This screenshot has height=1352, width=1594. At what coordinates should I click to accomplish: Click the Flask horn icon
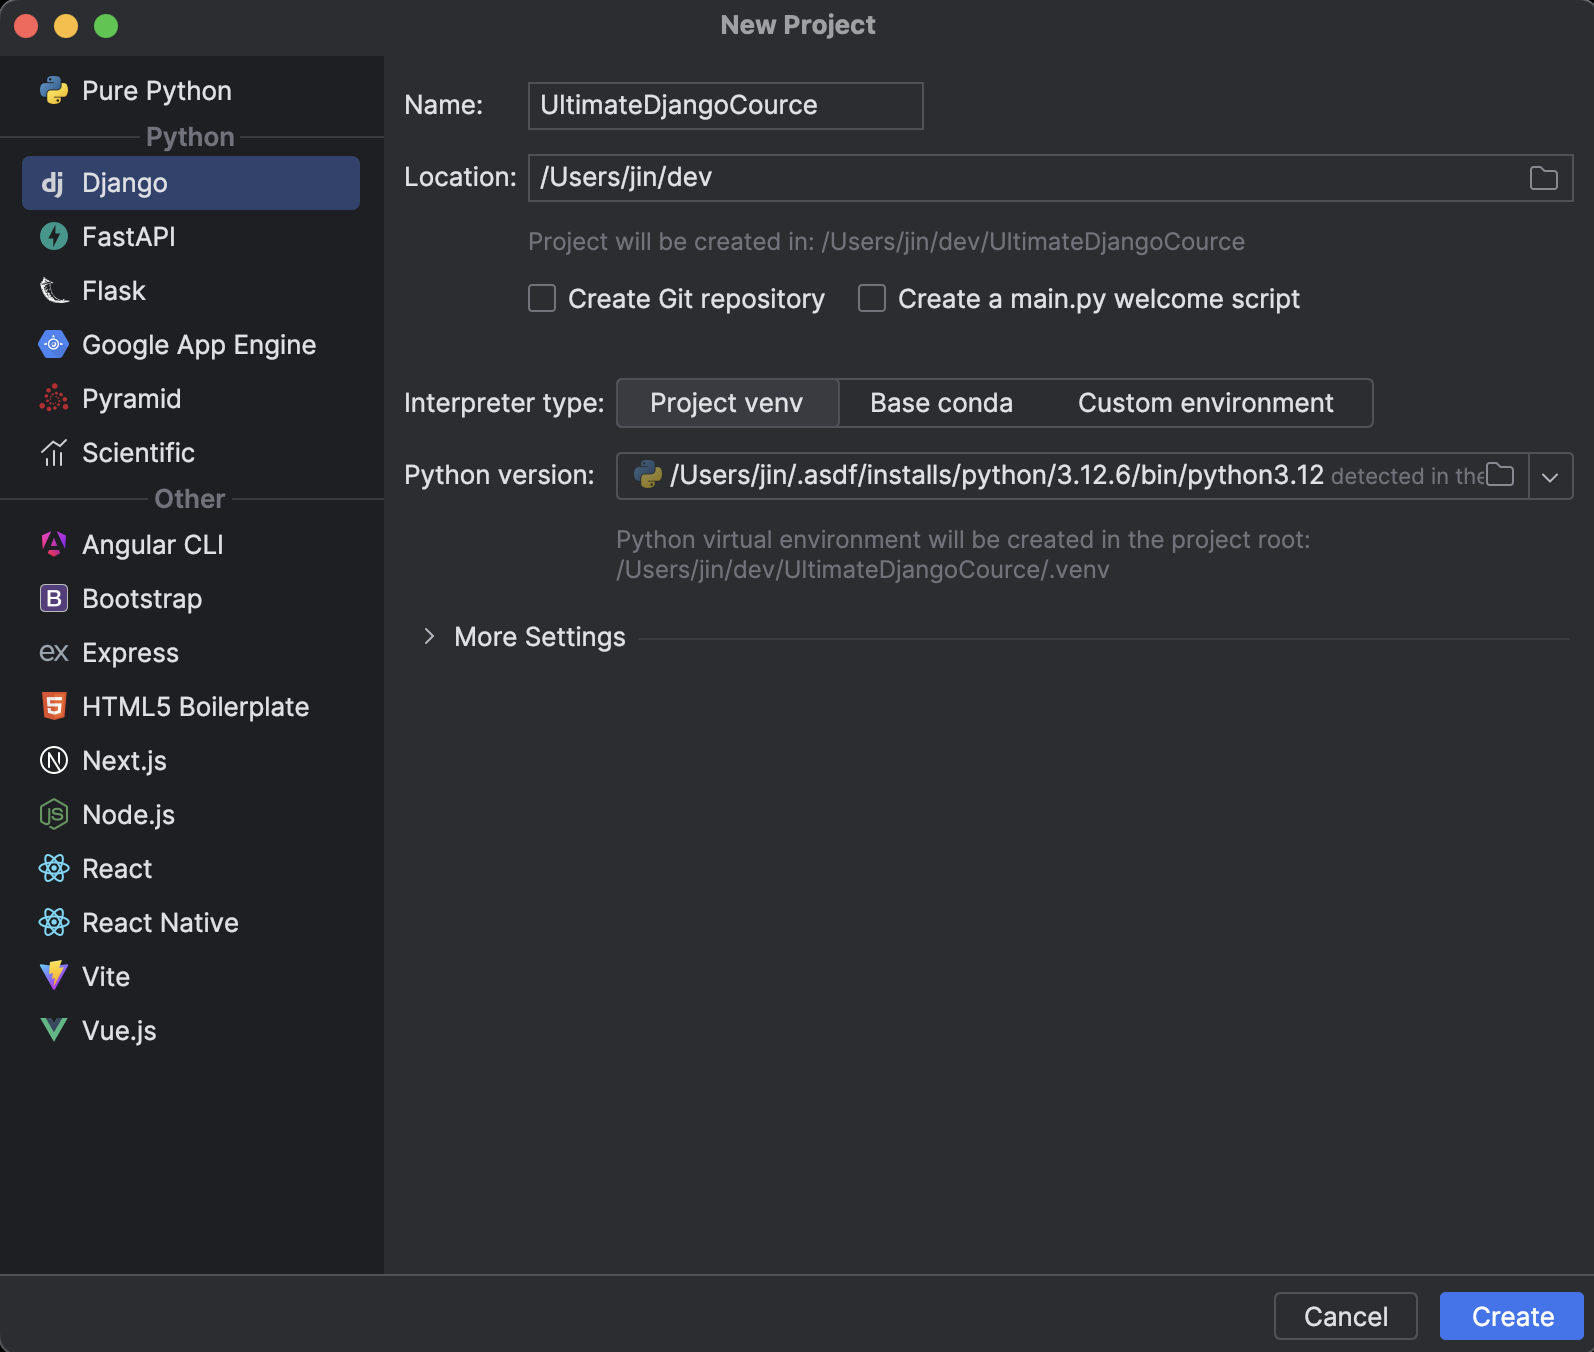click(x=54, y=291)
